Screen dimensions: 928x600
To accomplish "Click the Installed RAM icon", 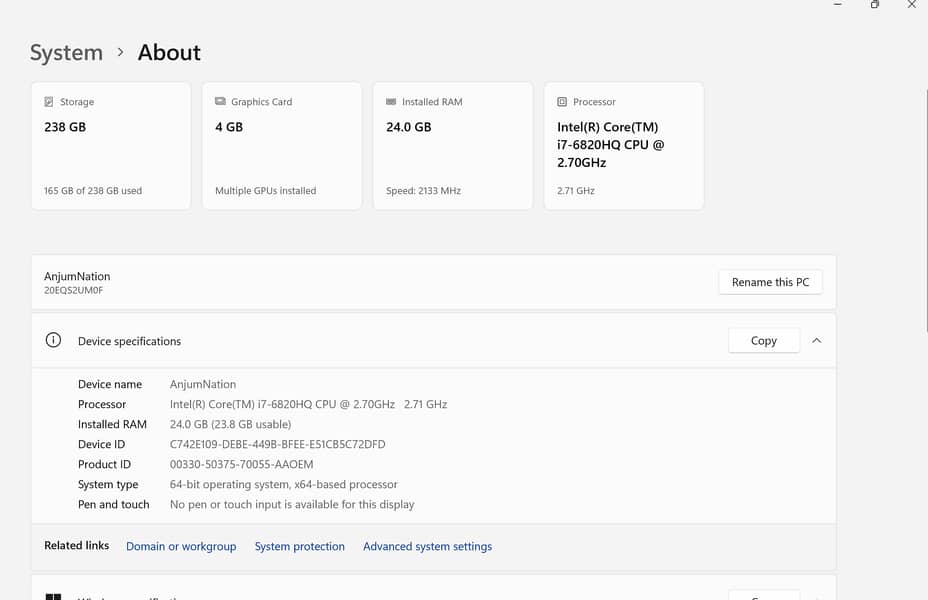I will pyautogui.click(x=391, y=102).
